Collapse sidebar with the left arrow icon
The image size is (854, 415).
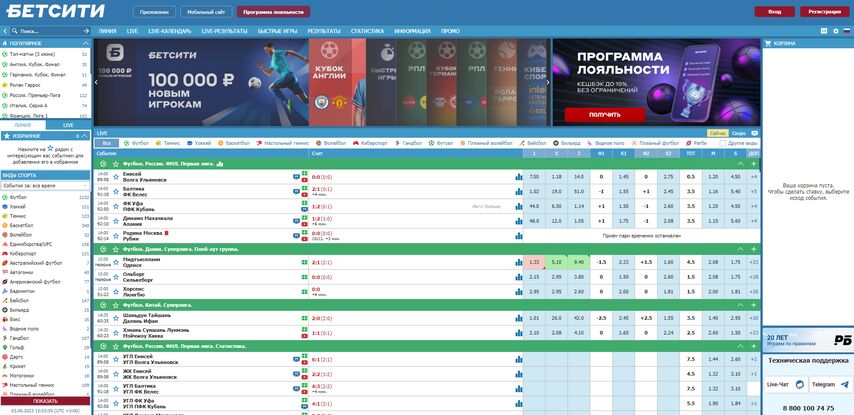click(x=4, y=31)
